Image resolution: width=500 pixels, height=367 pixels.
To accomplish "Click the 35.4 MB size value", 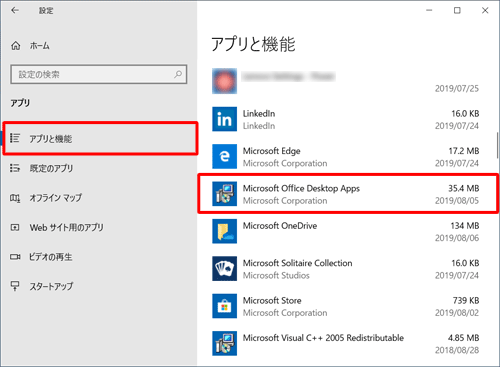I will click(463, 188).
